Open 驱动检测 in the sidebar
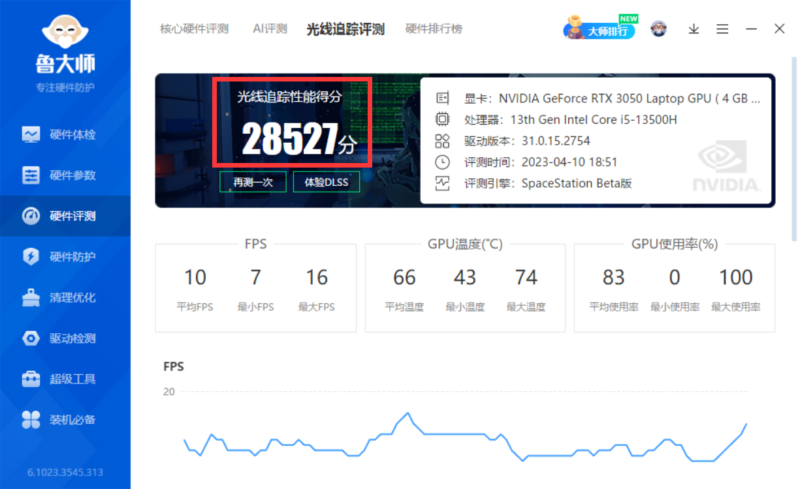800x489 pixels. click(x=65, y=338)
